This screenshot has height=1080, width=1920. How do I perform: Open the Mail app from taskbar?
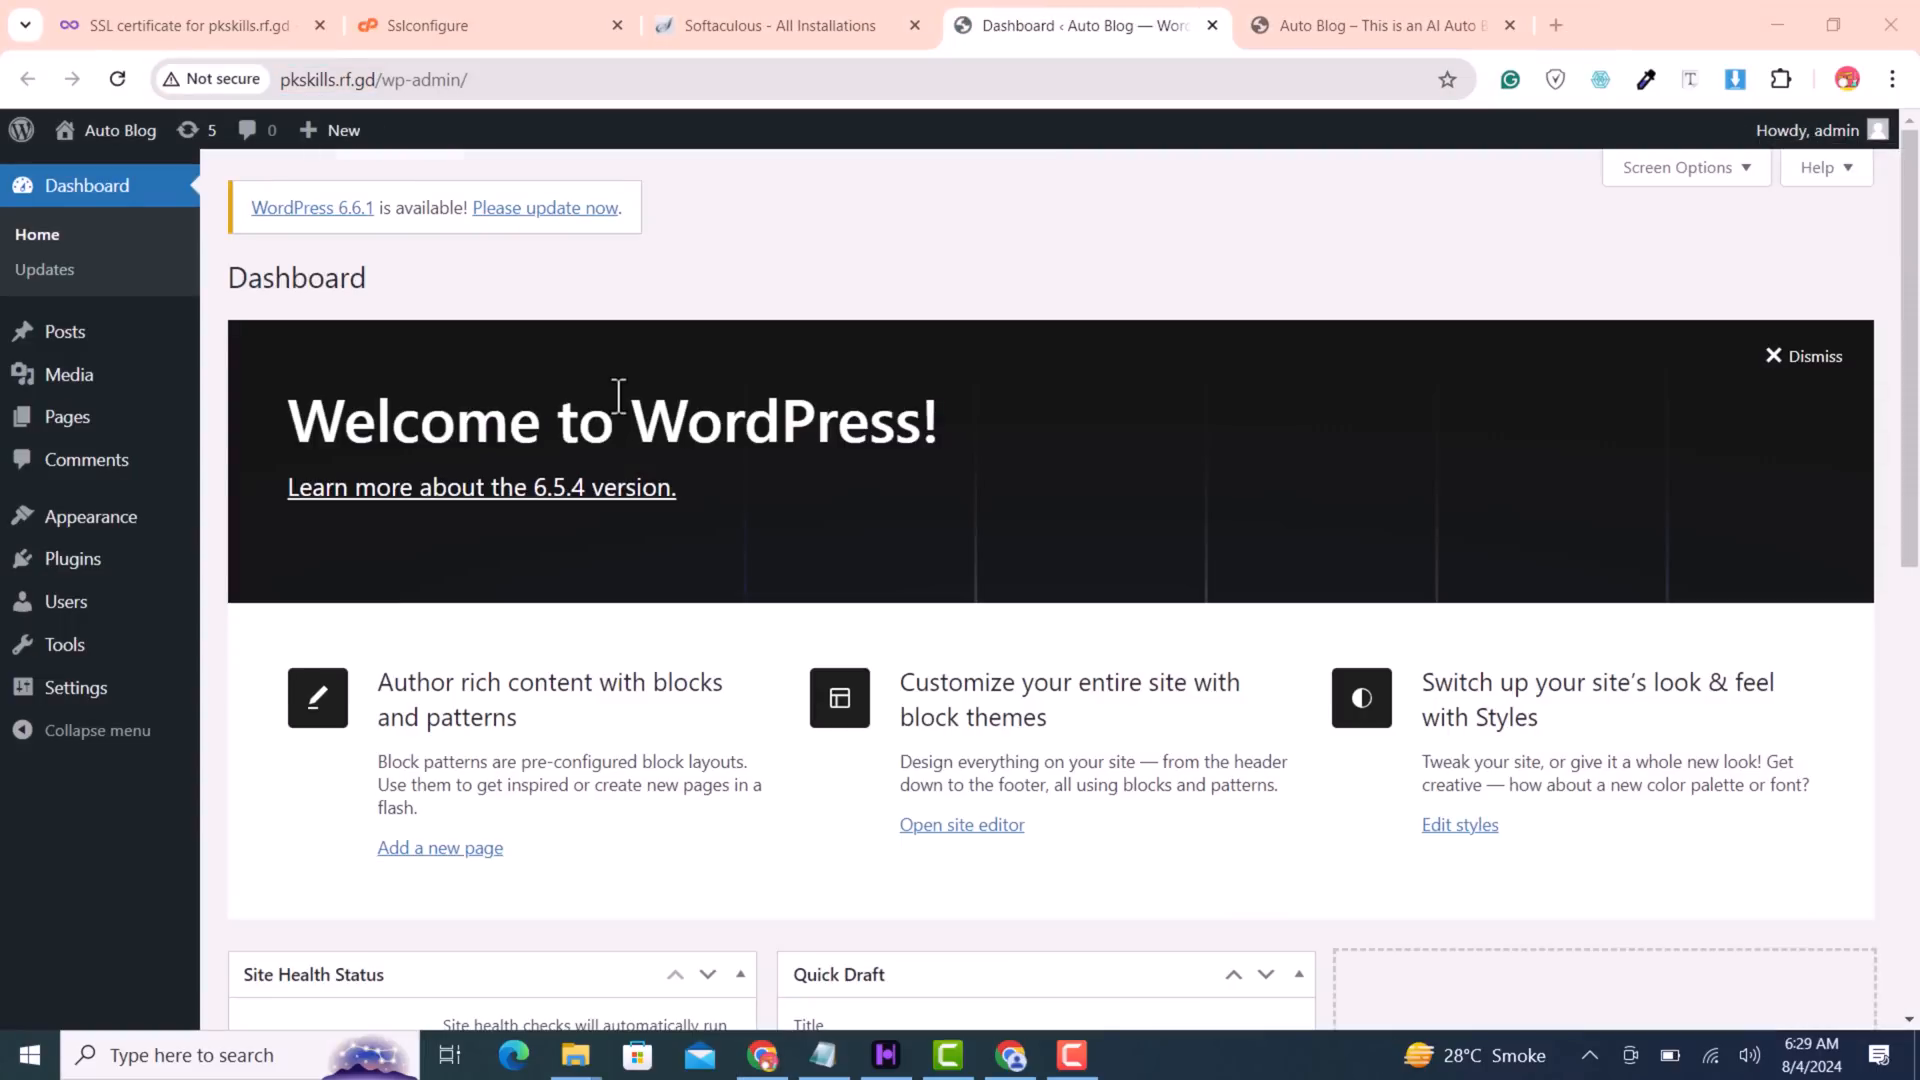(700, 1055)
